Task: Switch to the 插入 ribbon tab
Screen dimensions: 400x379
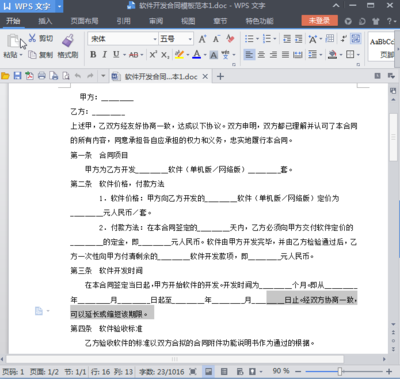Action: (45, 21)
